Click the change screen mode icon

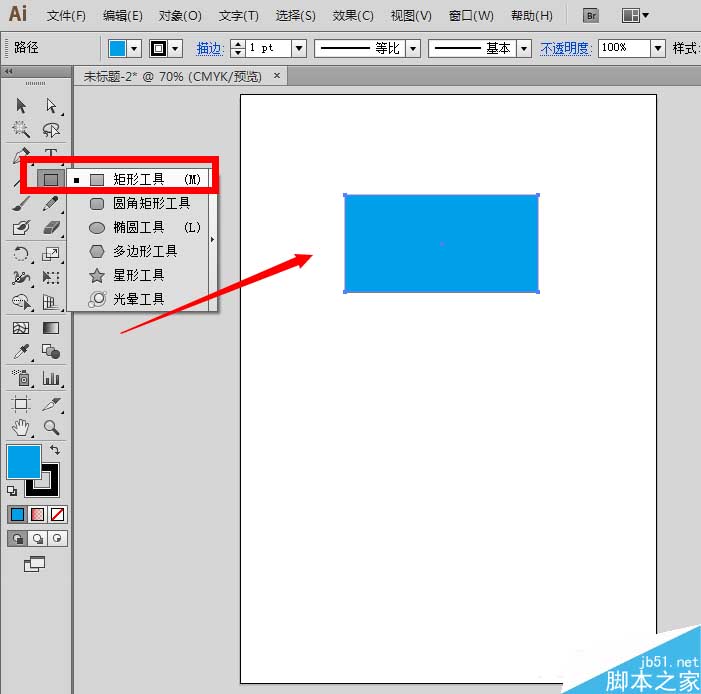[34, 564]
